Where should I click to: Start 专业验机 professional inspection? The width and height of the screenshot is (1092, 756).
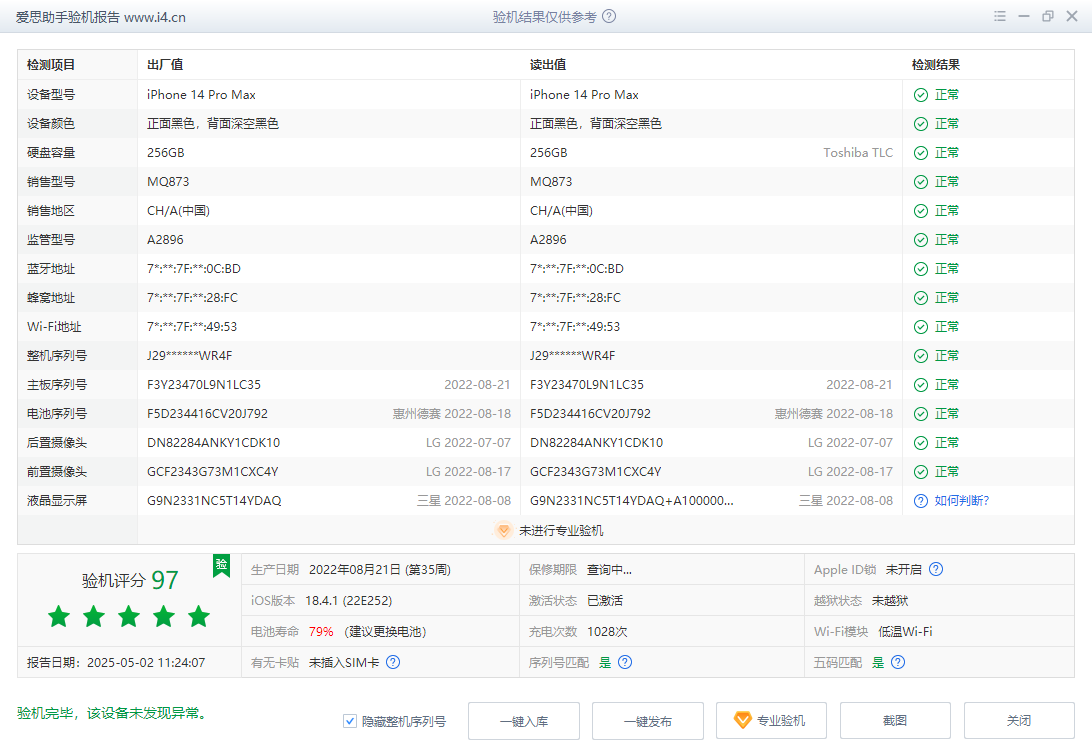click(771, 720)
